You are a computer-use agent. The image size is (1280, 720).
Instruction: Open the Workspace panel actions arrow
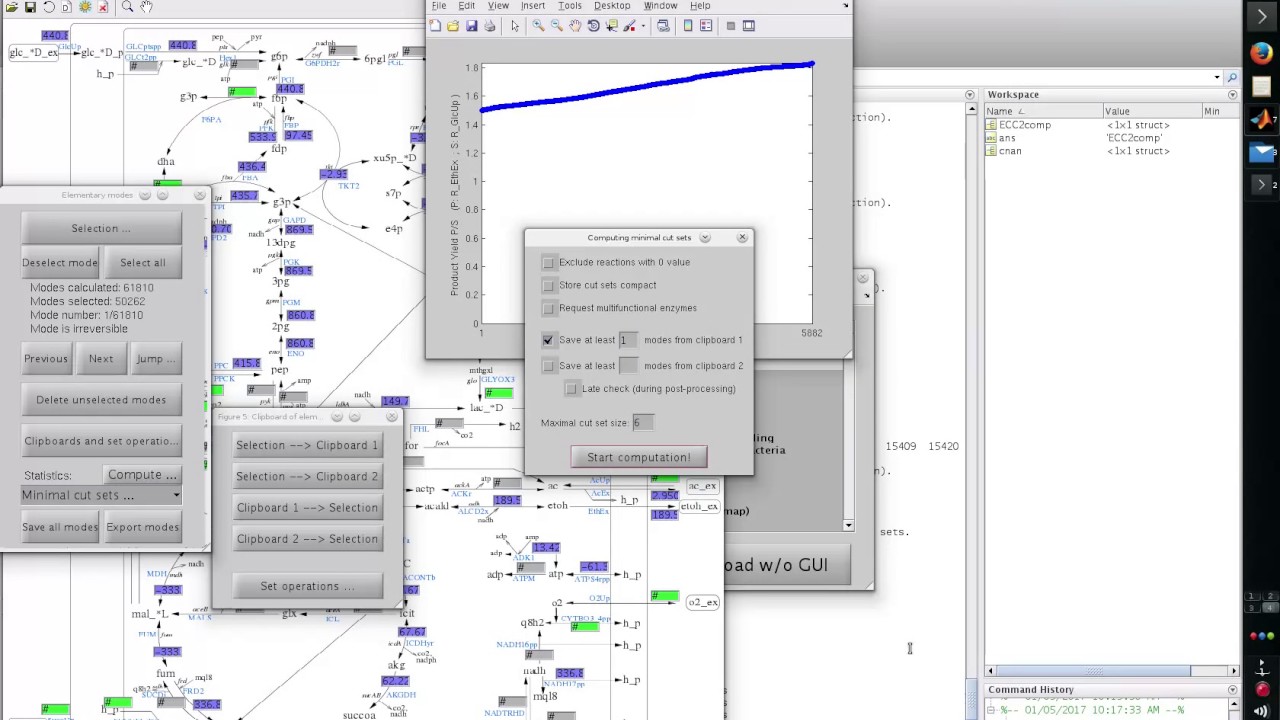1232,94
